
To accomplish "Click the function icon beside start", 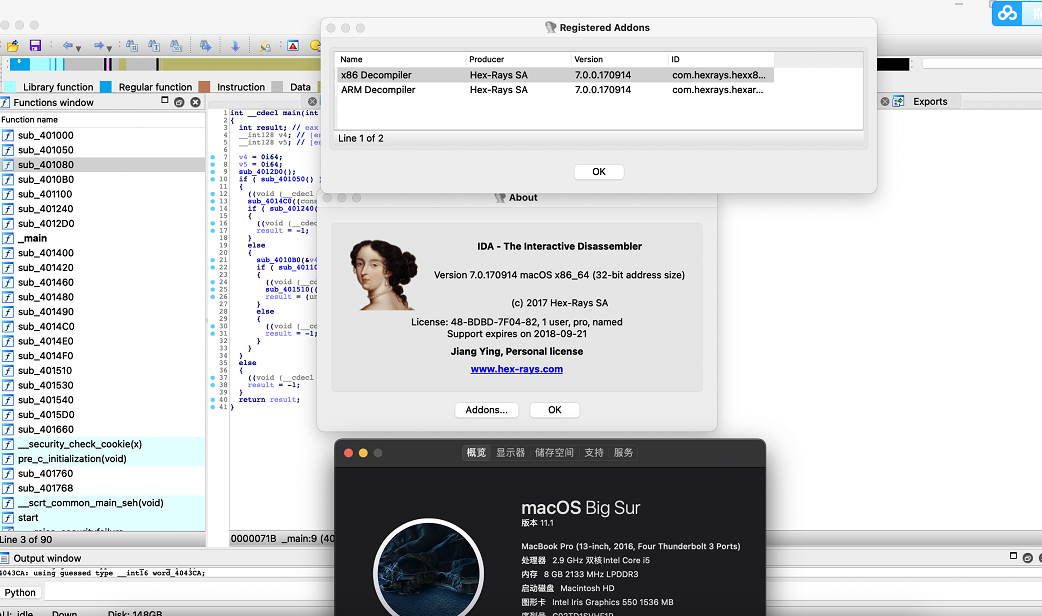I will point(8,518).
